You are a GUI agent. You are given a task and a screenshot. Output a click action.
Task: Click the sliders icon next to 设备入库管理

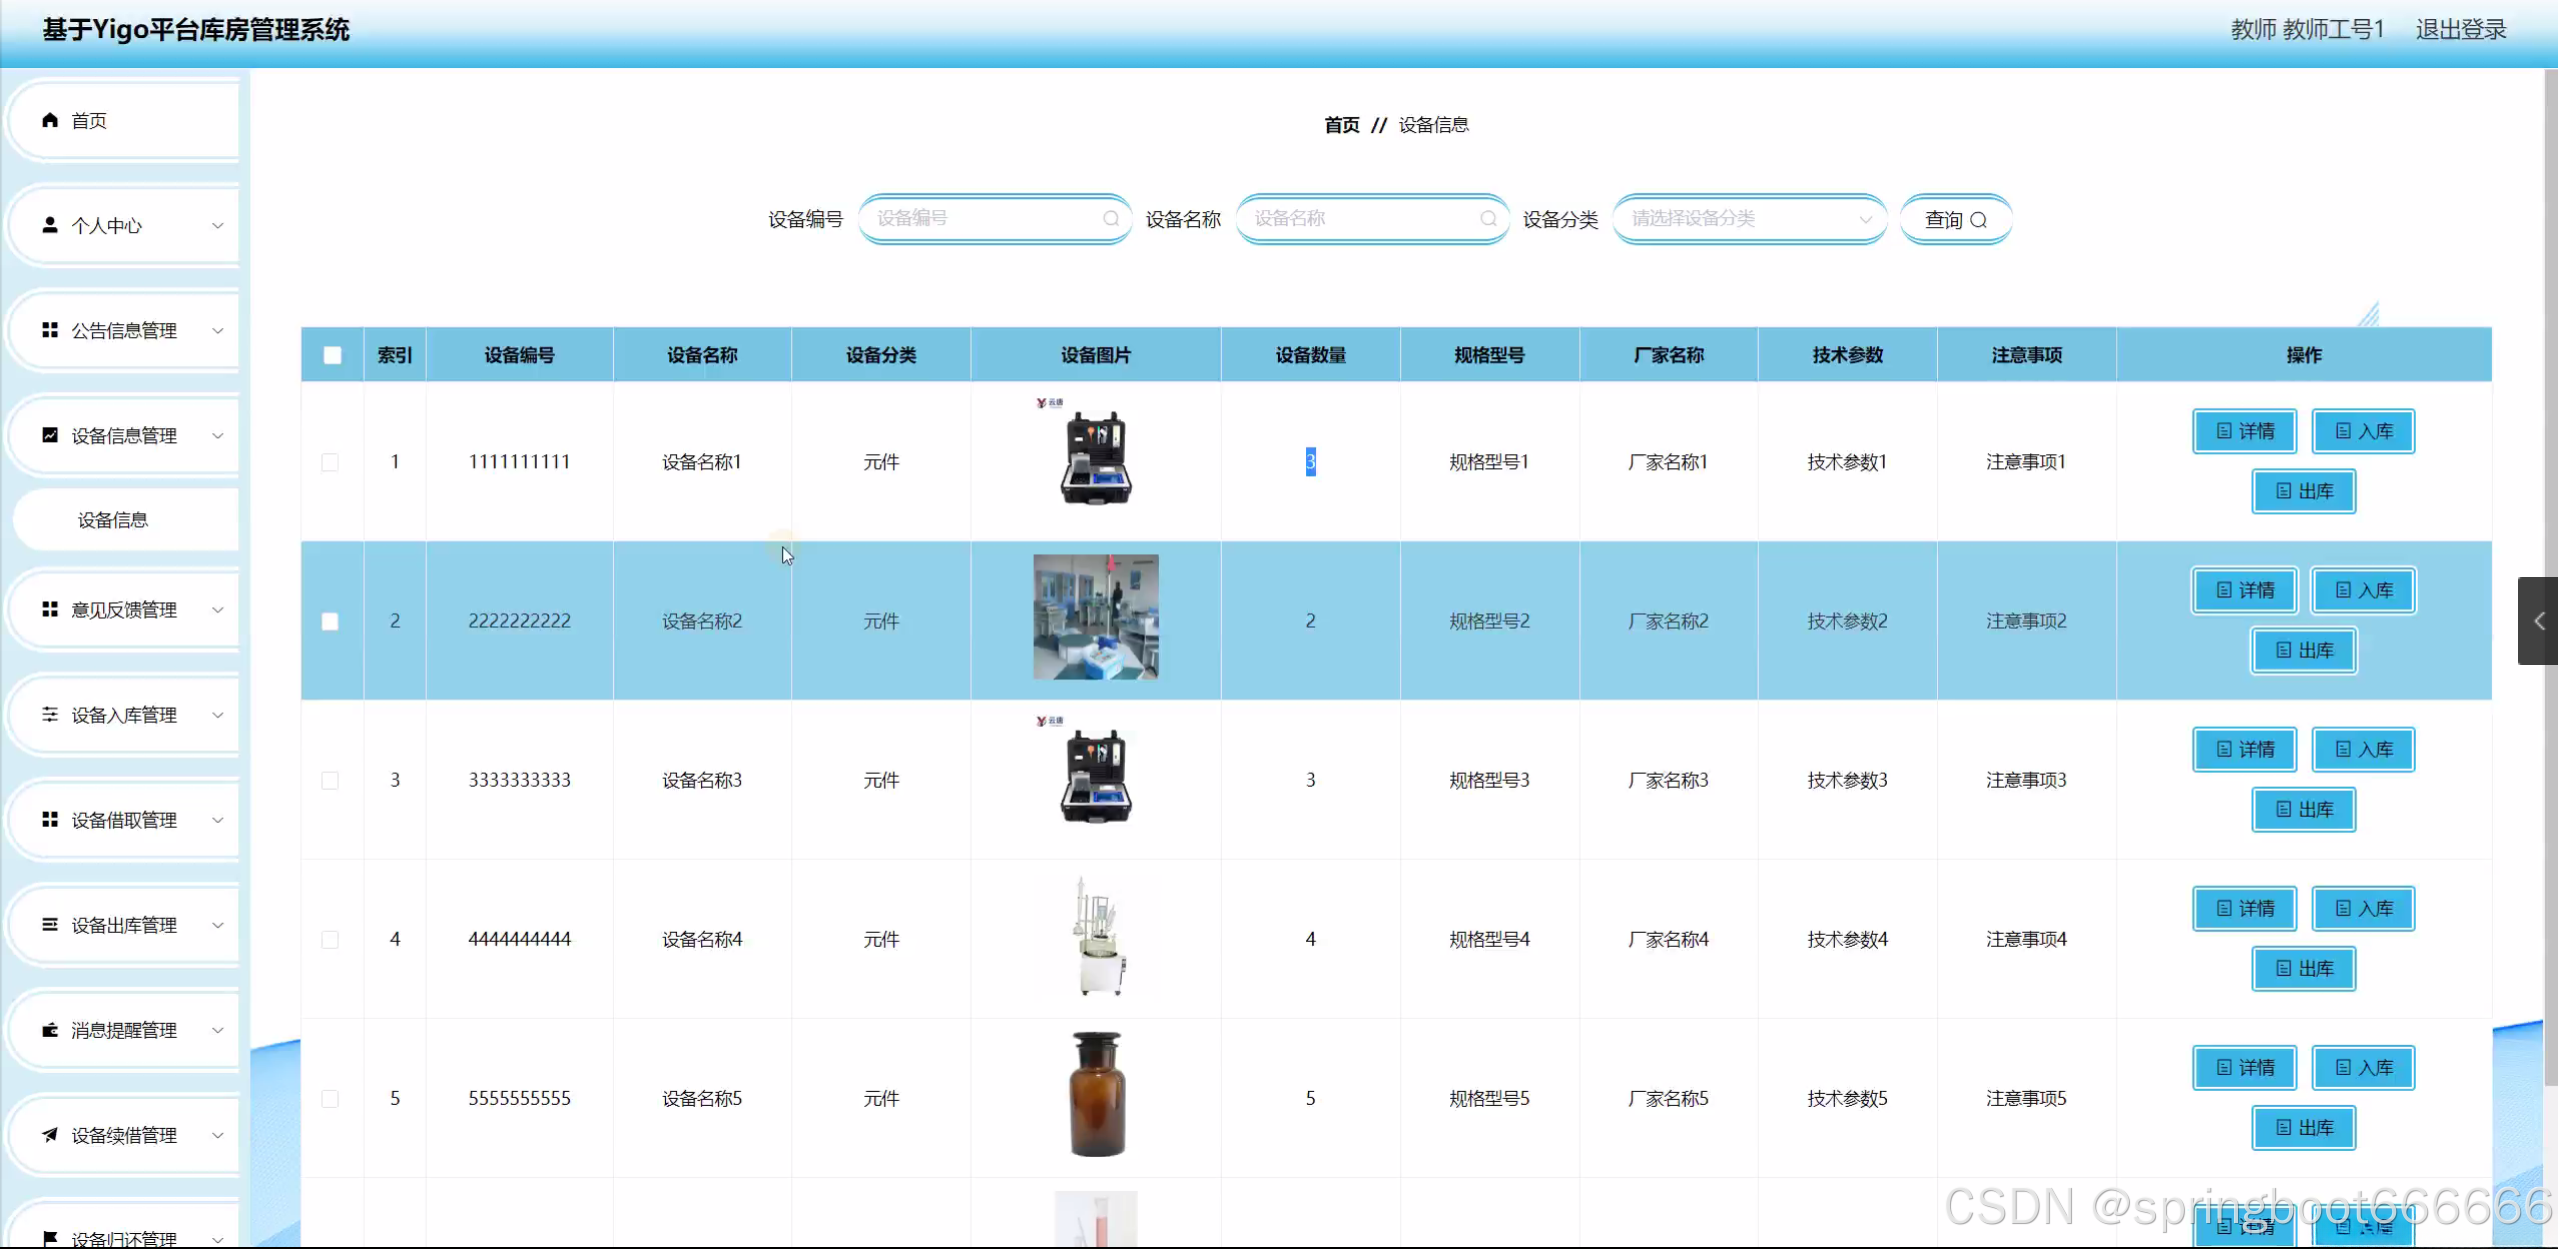coord(50,714)
